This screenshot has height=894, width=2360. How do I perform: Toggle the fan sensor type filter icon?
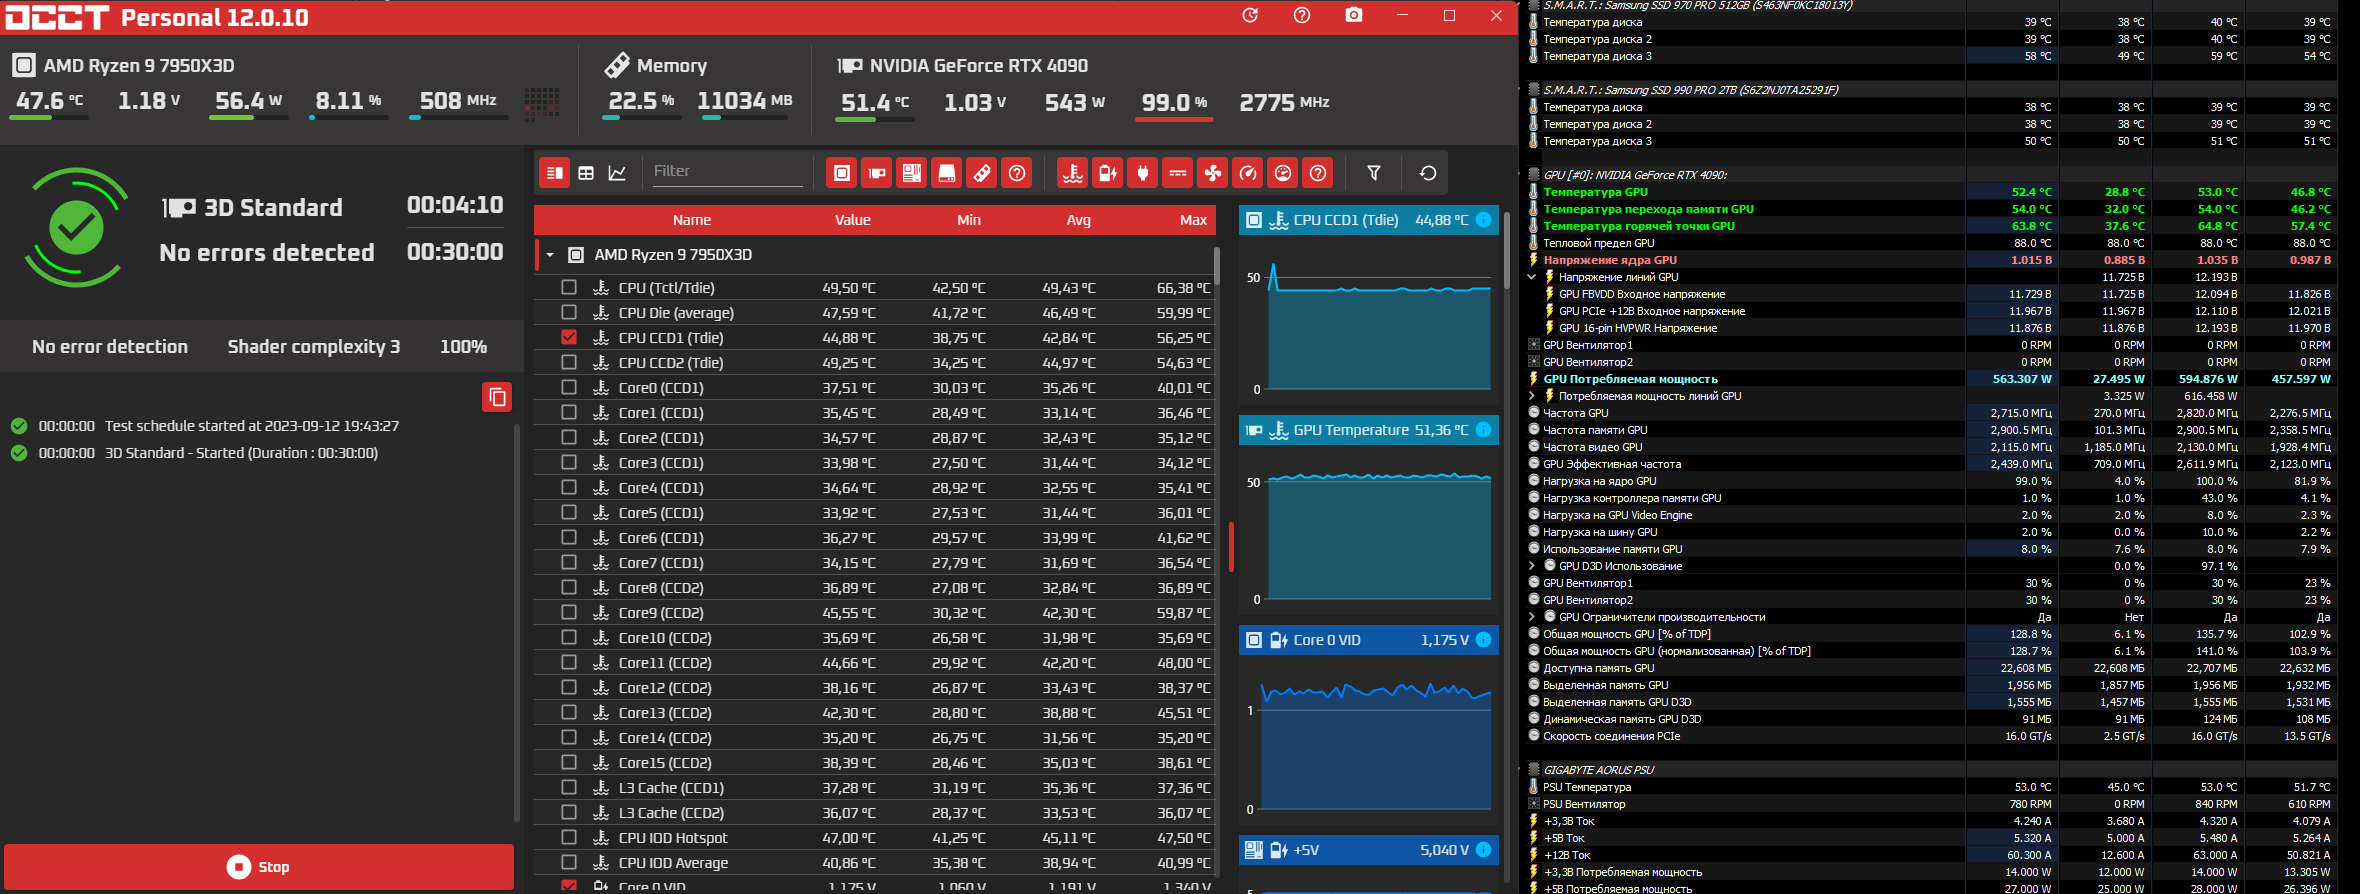pos(1213,173)
